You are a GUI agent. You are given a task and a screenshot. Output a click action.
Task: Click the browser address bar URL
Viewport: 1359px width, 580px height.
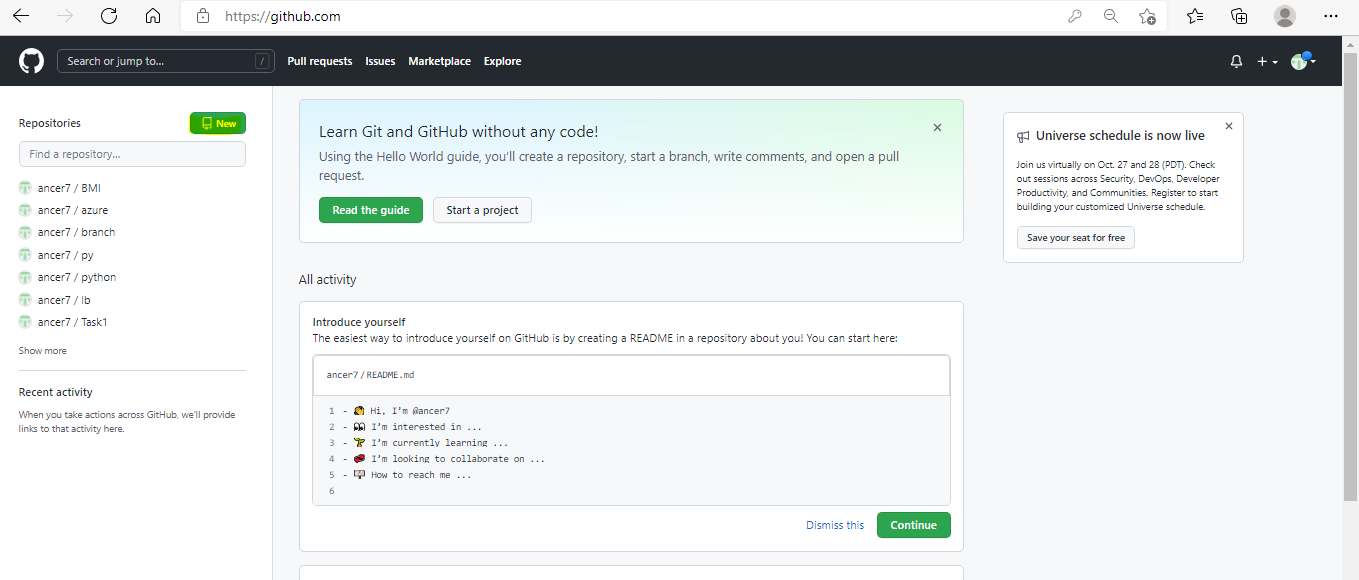pyautogui.click(x=283, y=17)
